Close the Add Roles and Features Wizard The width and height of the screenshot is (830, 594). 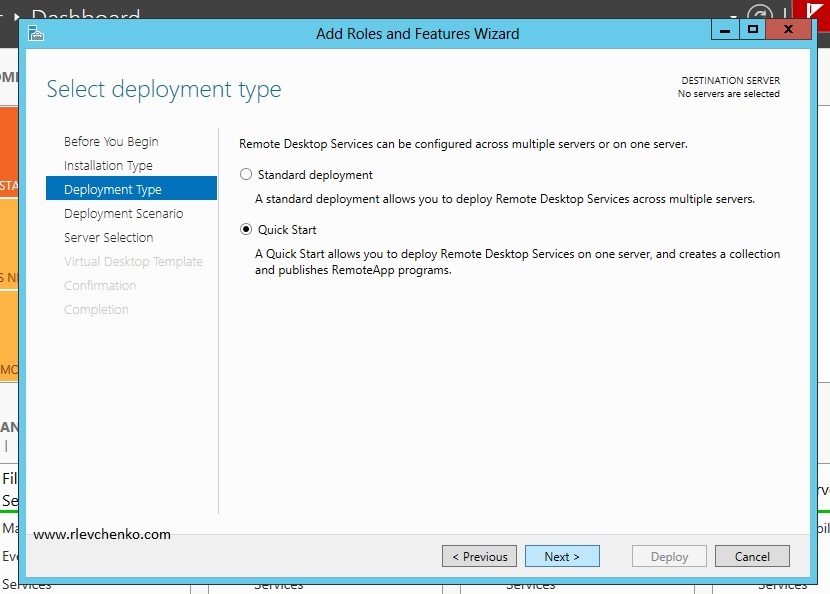(x=789, y=31)
